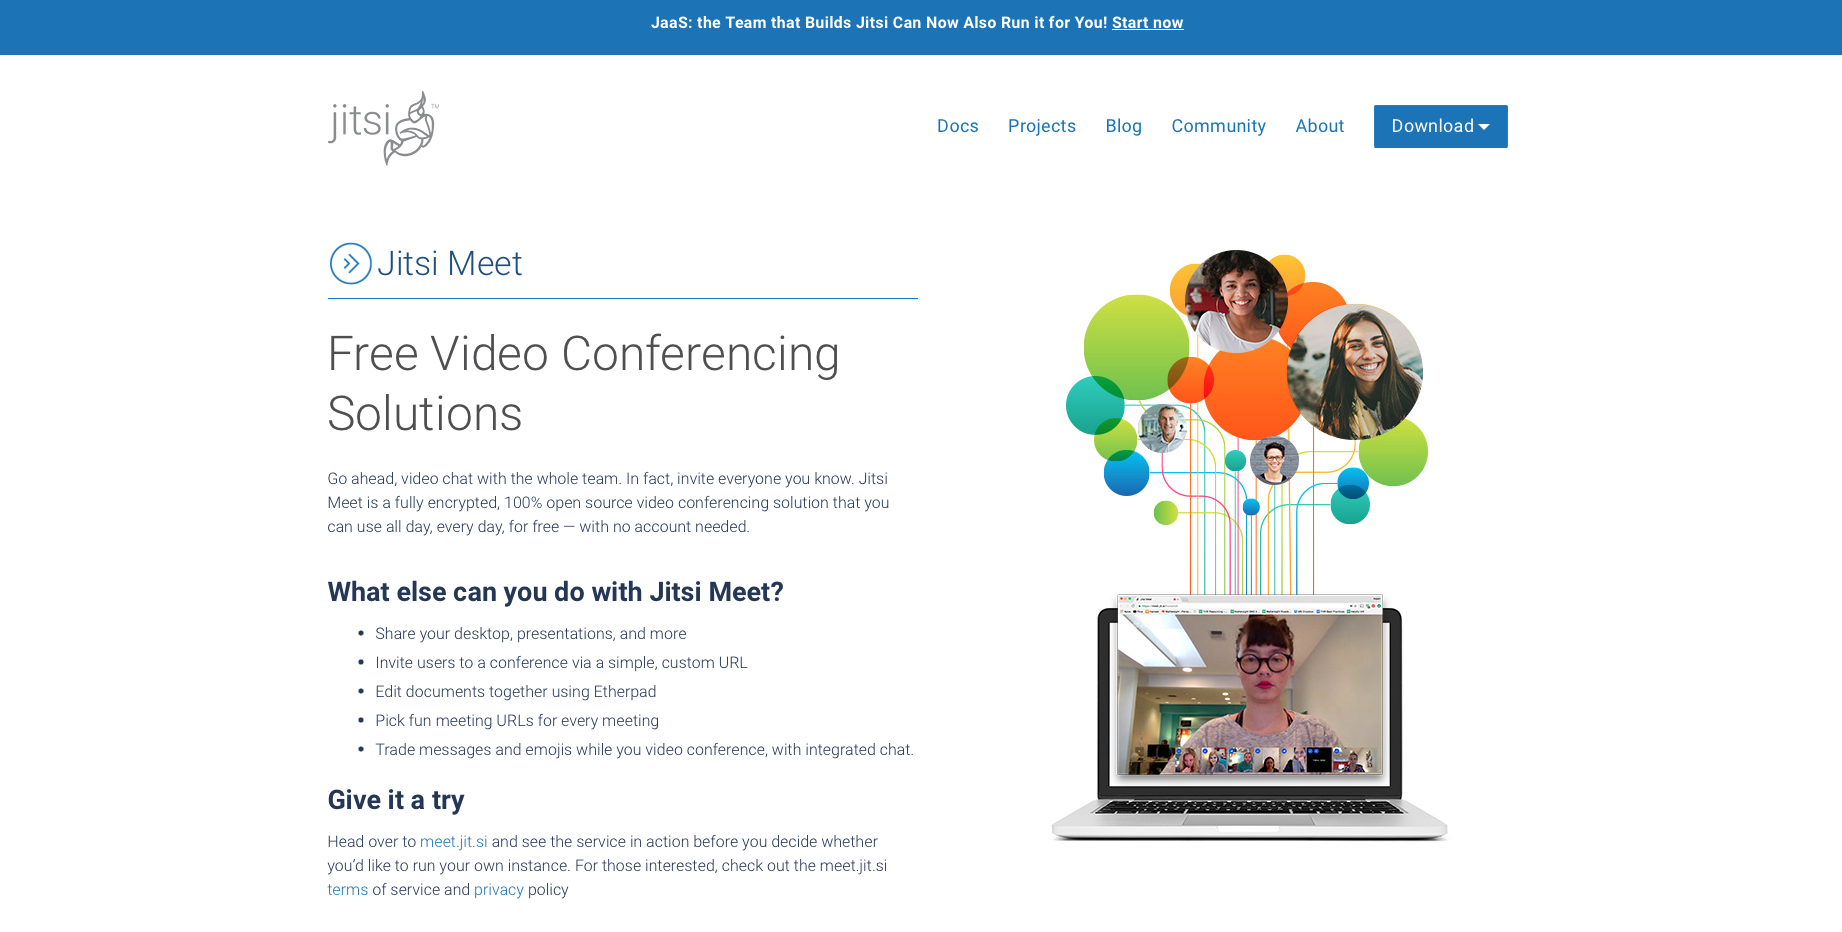1842x932 pixels.
Task: Open the Blog page
Action: [1123, 126]
